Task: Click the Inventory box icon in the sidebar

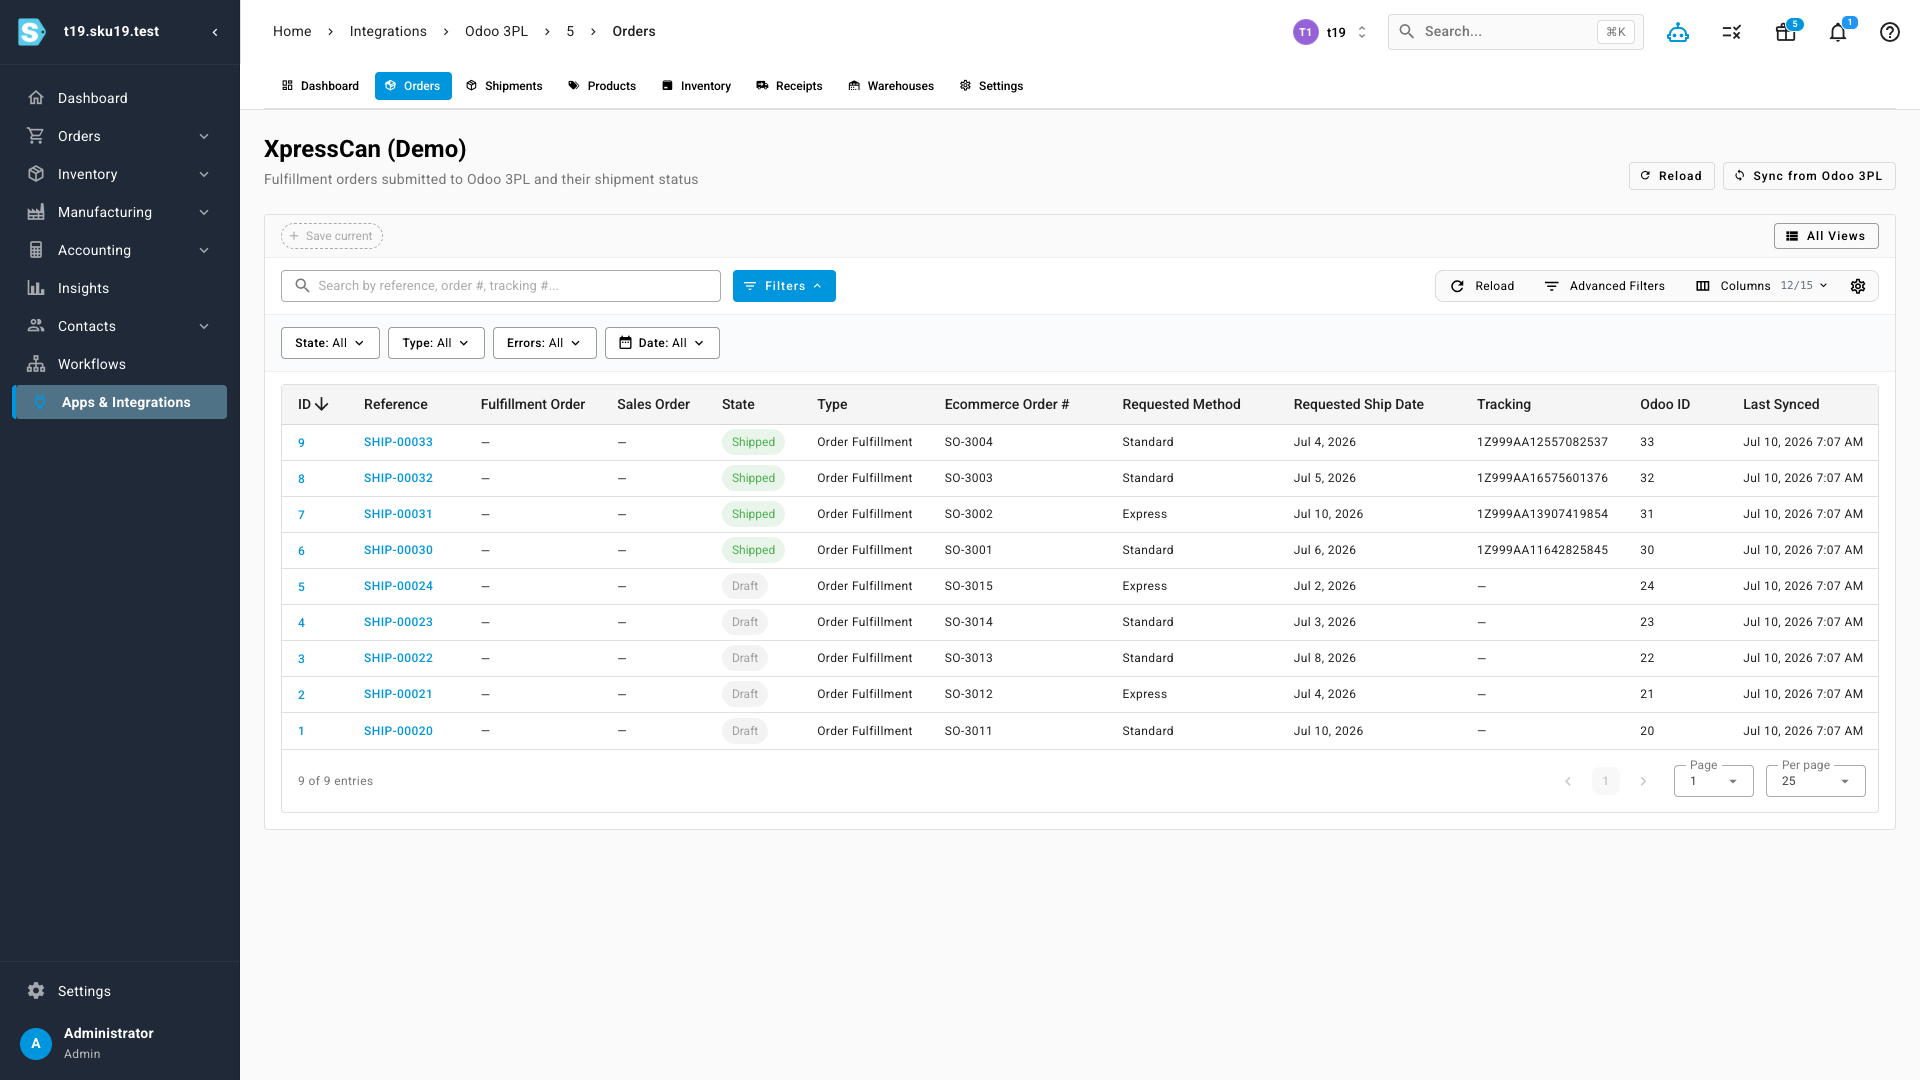Action: tap(36, 174)
